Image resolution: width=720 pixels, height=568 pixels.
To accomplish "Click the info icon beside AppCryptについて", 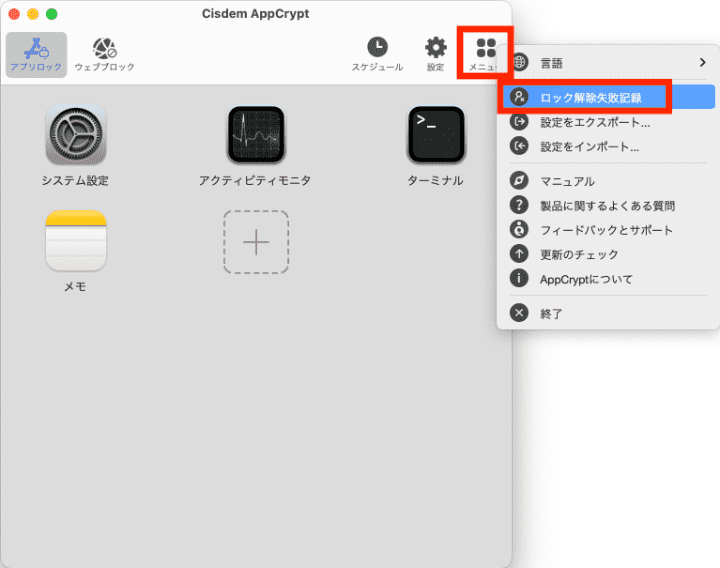I will (519, 278).
